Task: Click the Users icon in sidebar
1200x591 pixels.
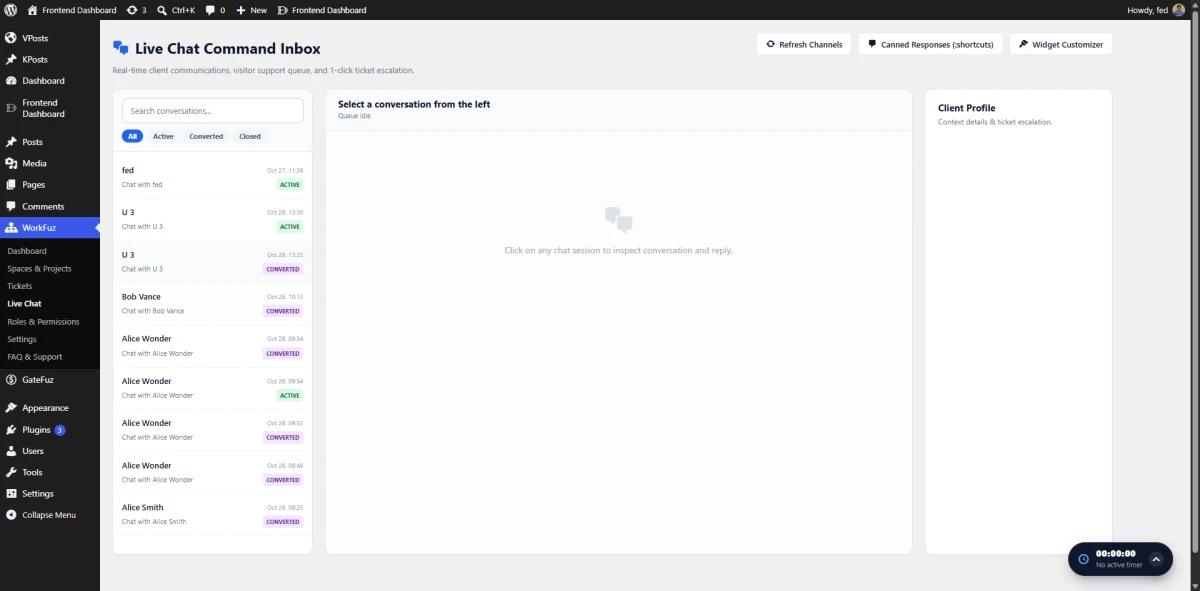Action: pos(11,451)
